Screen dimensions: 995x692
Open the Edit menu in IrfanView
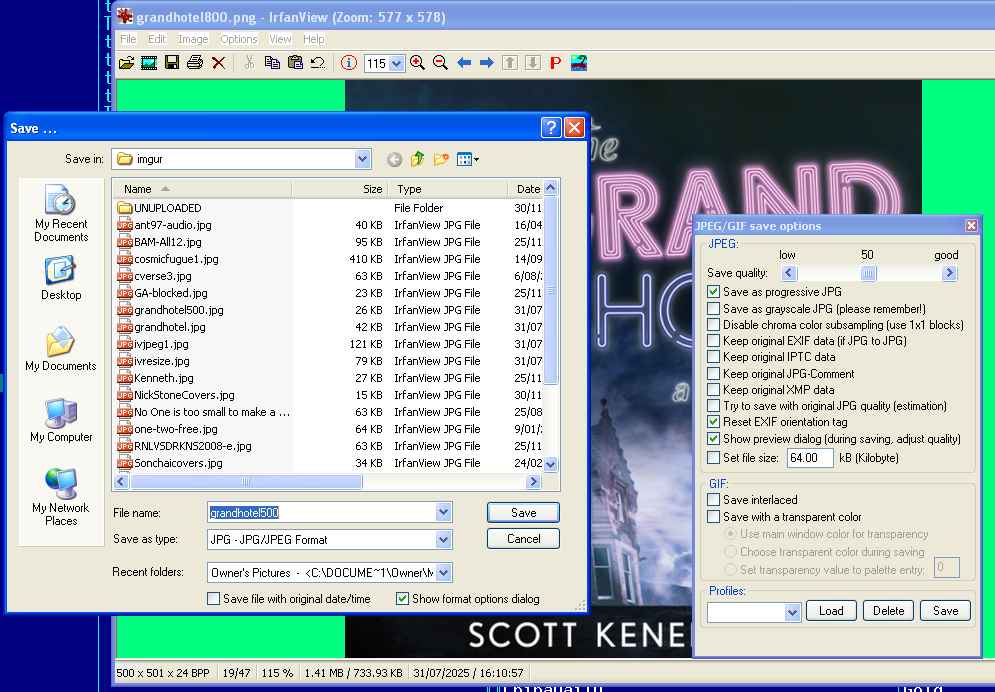(157, 39)
